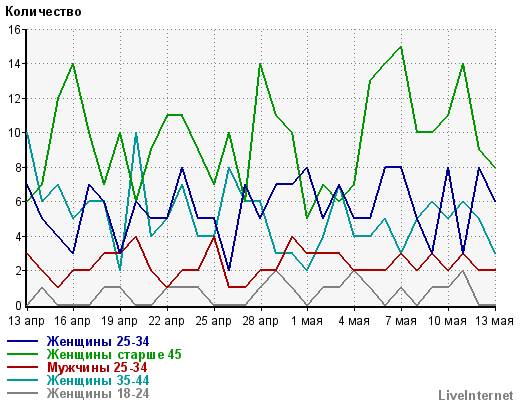The height and width of the screenshot is (405, 520).
Task: Click the 13 мая x-axis label
Action: pyautogui.click(x=494, y=321)
